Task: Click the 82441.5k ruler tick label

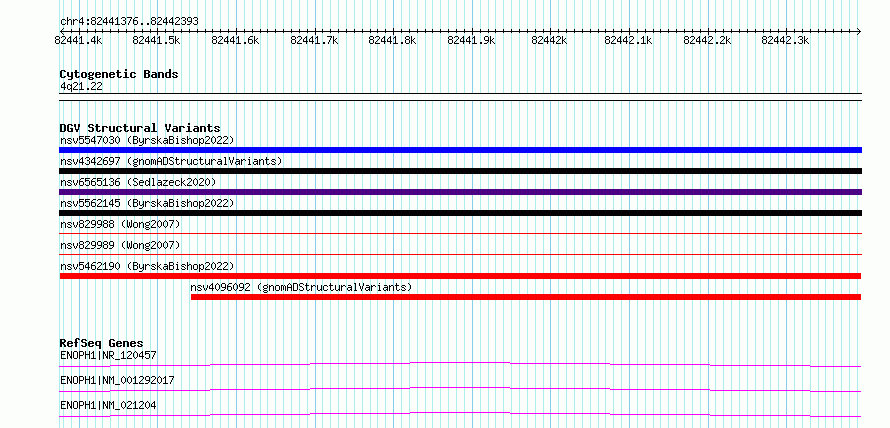Action: point(156,41)
